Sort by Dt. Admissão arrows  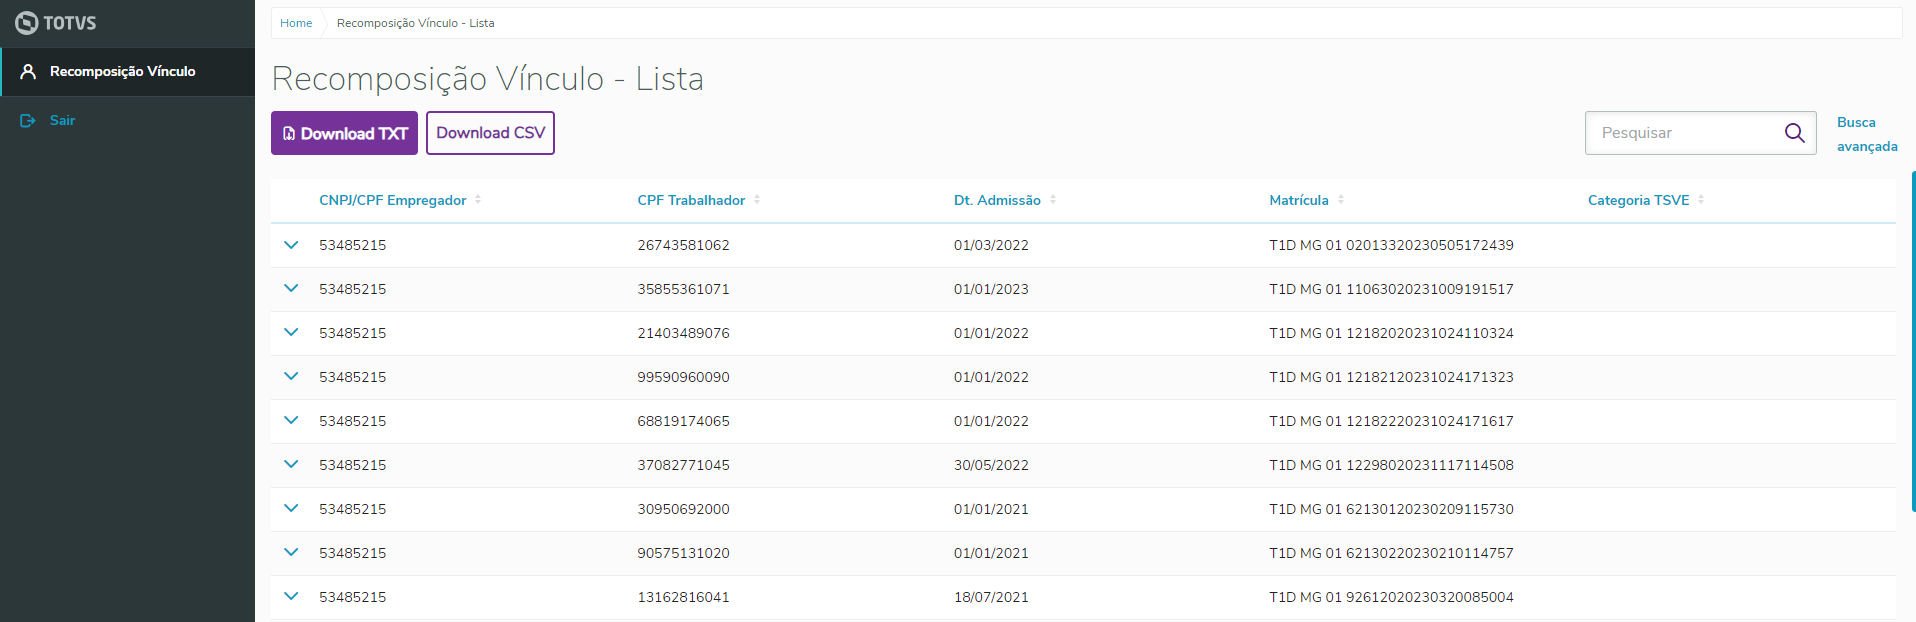pos(1053,200)
